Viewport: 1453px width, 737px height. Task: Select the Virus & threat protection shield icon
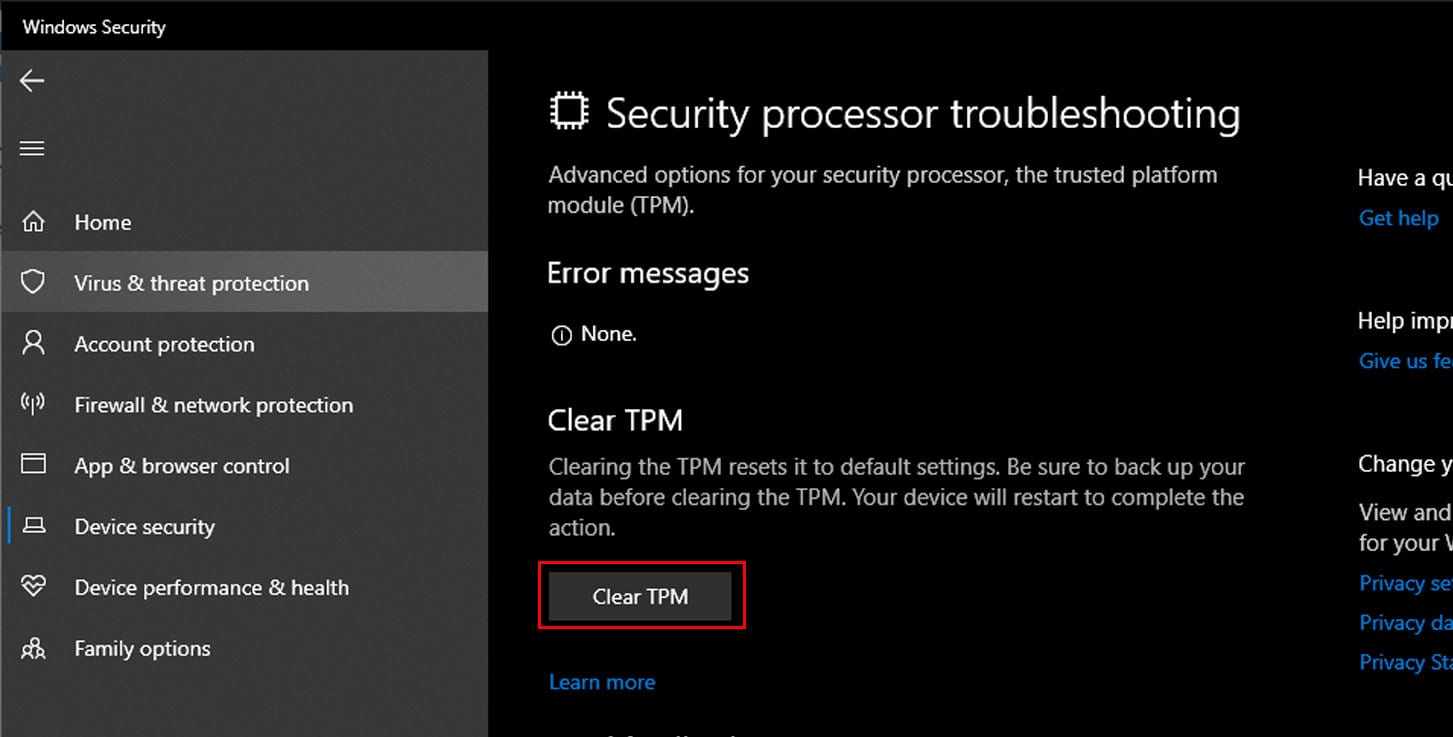33,282
